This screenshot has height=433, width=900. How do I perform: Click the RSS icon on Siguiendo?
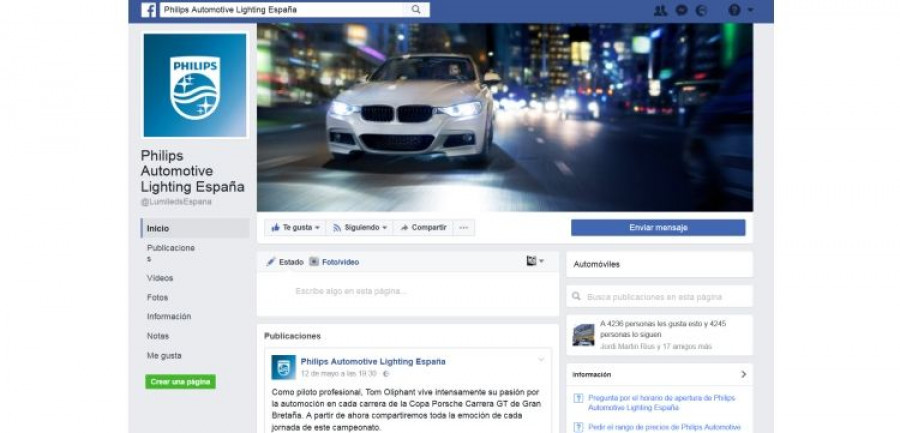(338, 228)
